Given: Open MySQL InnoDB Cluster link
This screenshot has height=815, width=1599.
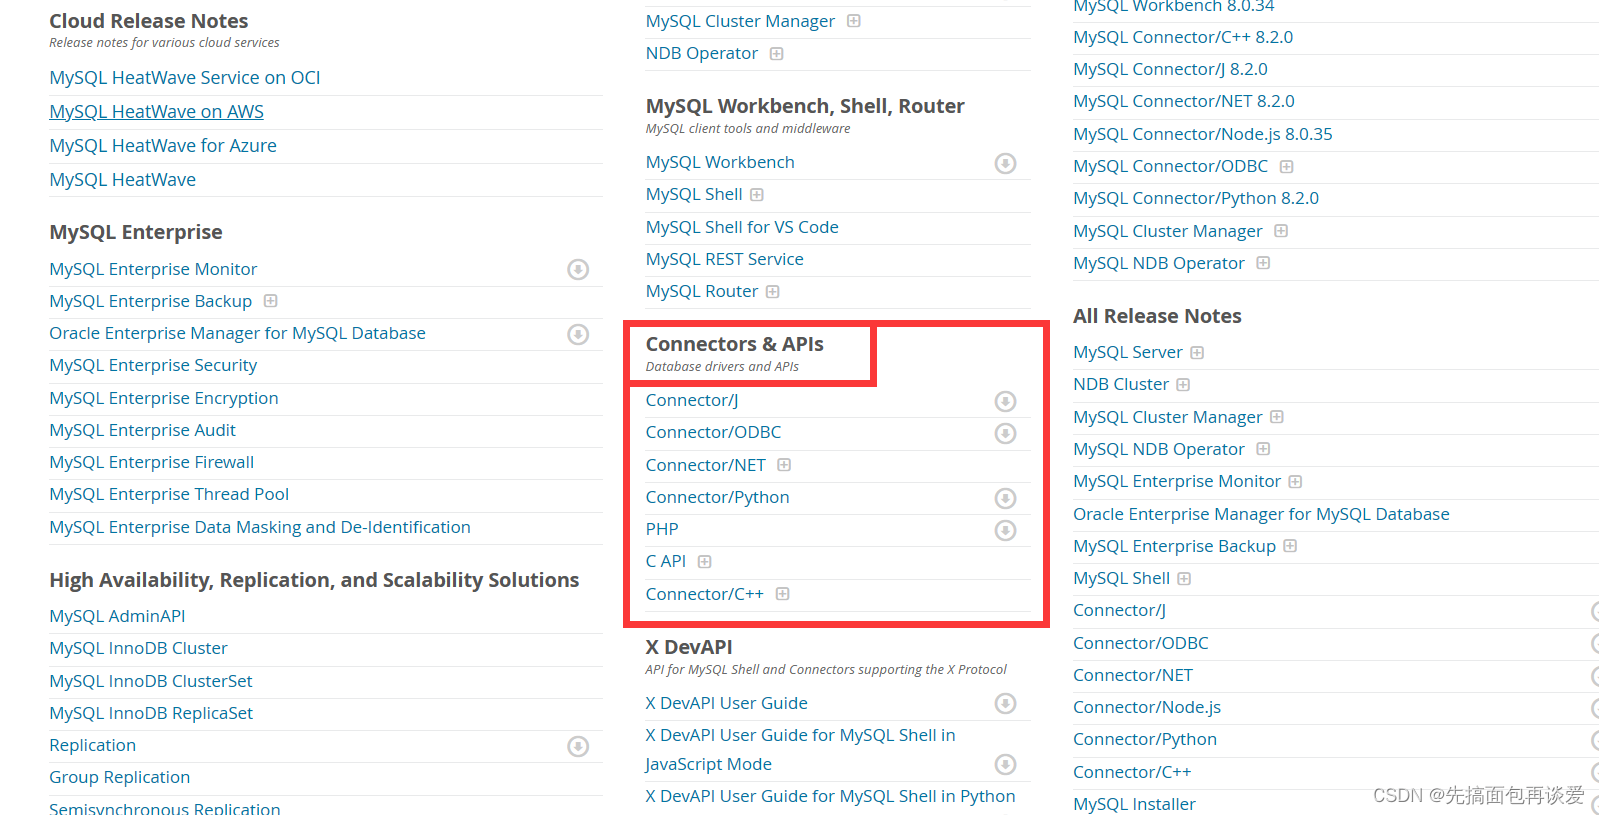Looking at the screenshot, I should pyautogui.click(x=138, y=648).
